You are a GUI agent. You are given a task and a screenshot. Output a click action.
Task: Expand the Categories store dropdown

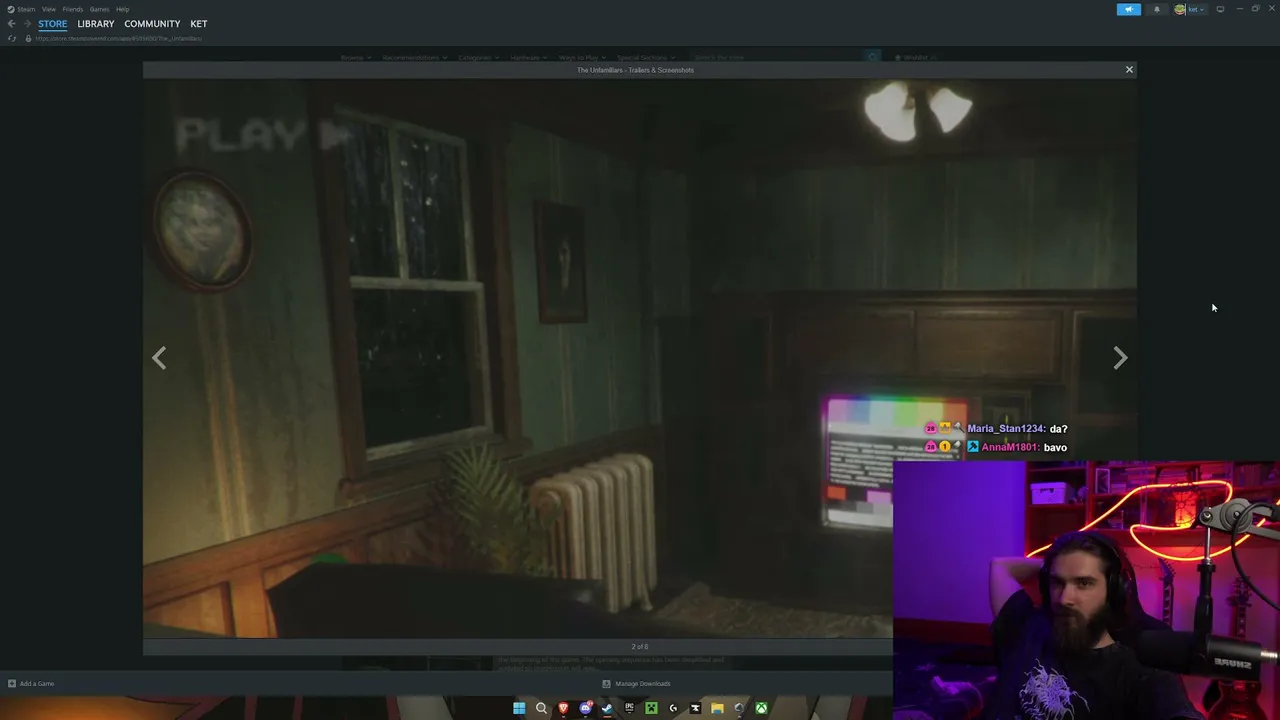479,58
